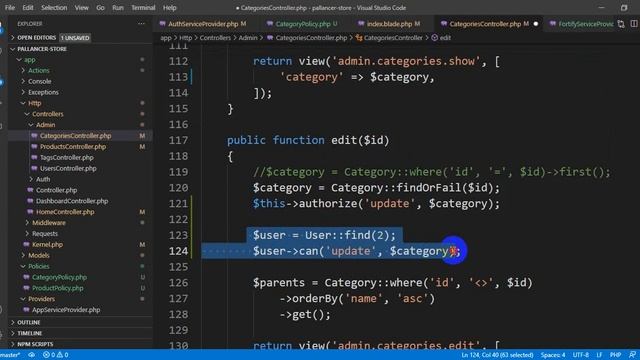Screen dimensions: 640x360
Task: Expand the NPM Scripts section
Action: pos(35,344)
